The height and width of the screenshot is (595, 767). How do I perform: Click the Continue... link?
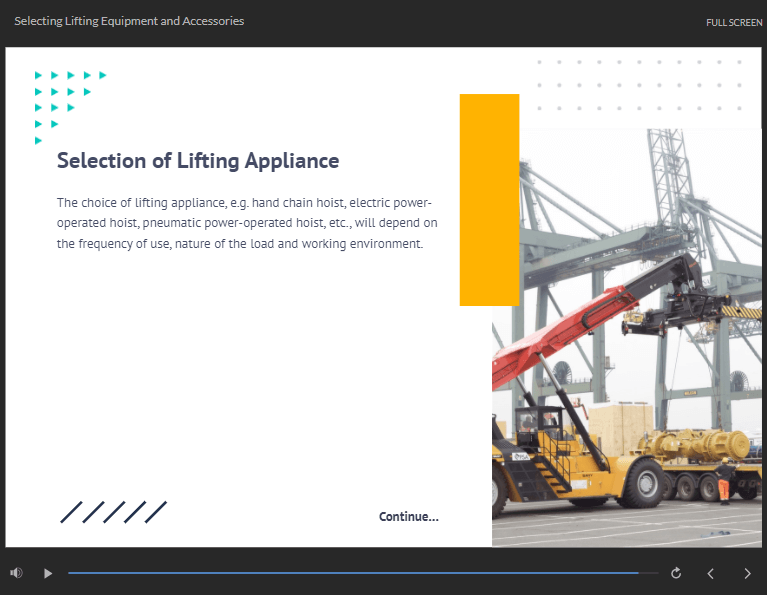click(409, 517)
